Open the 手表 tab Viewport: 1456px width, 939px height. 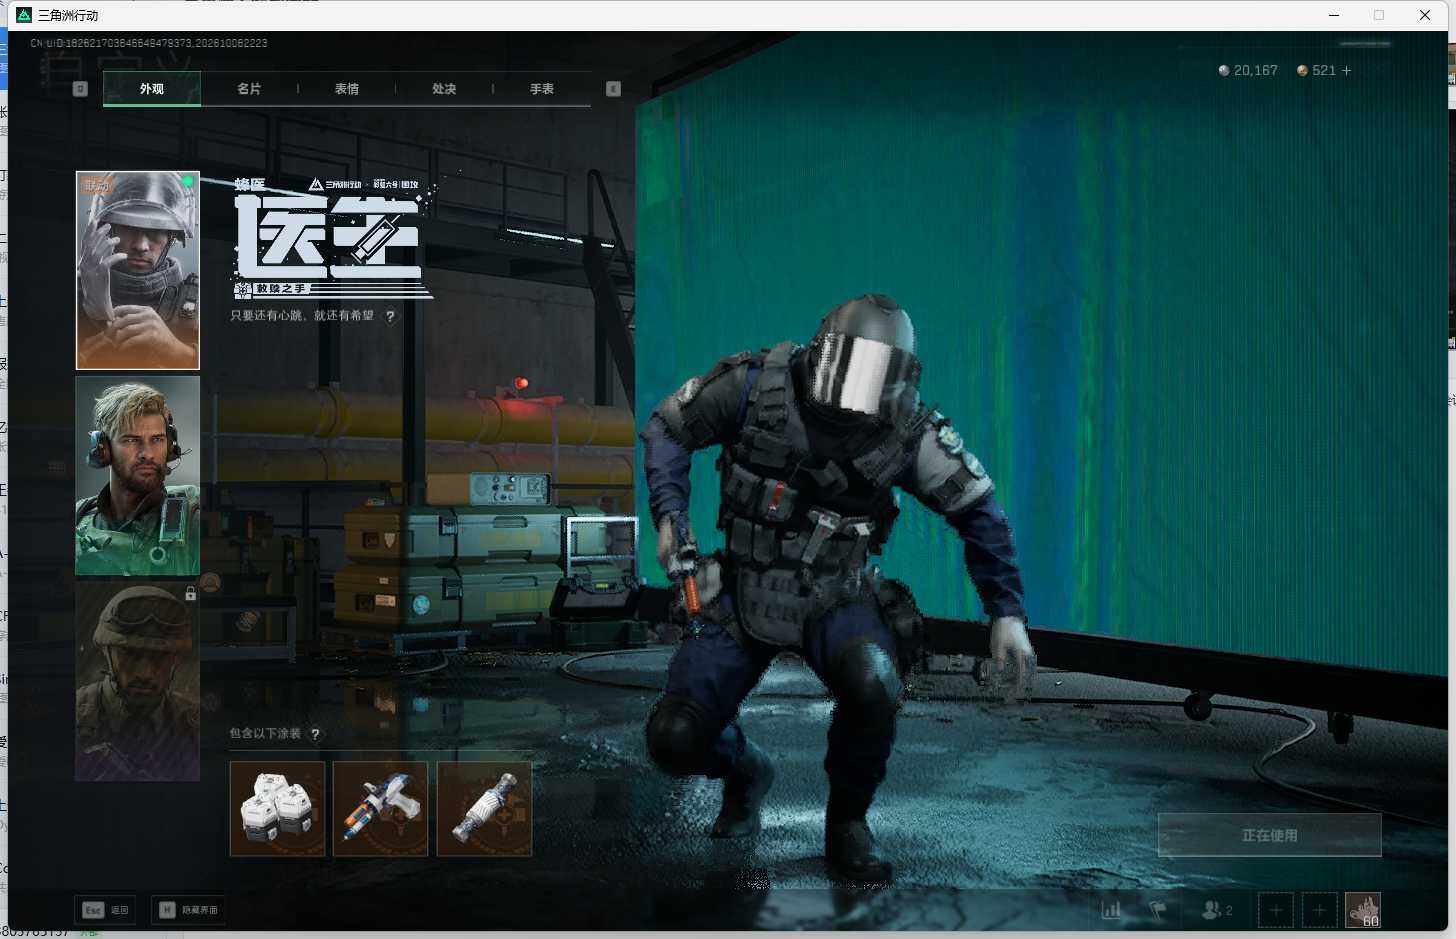(542, 89)
